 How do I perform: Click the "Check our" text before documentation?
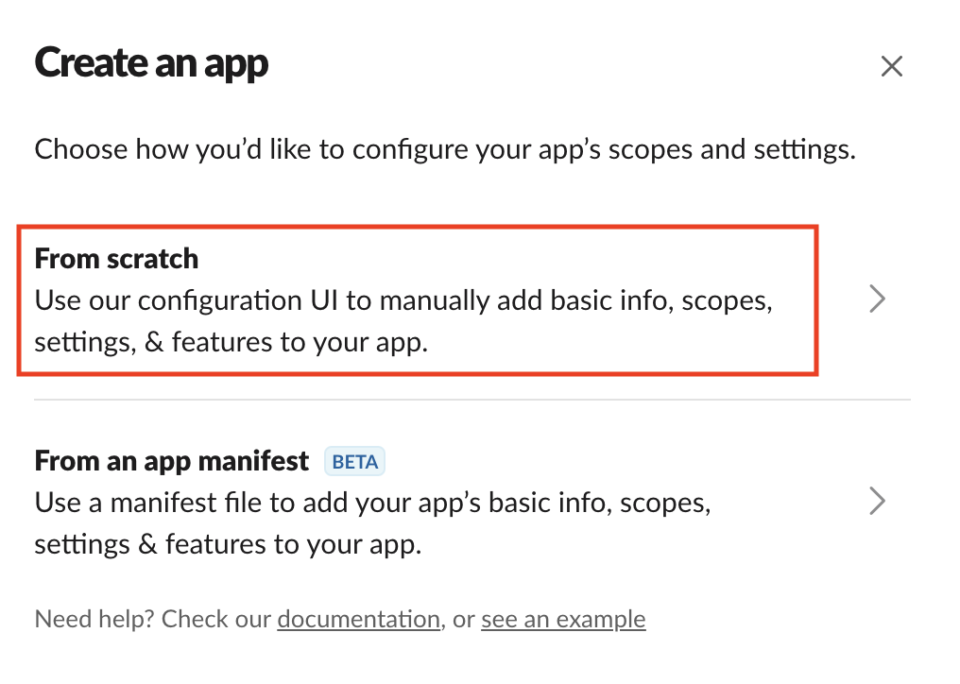click(218, 620)
